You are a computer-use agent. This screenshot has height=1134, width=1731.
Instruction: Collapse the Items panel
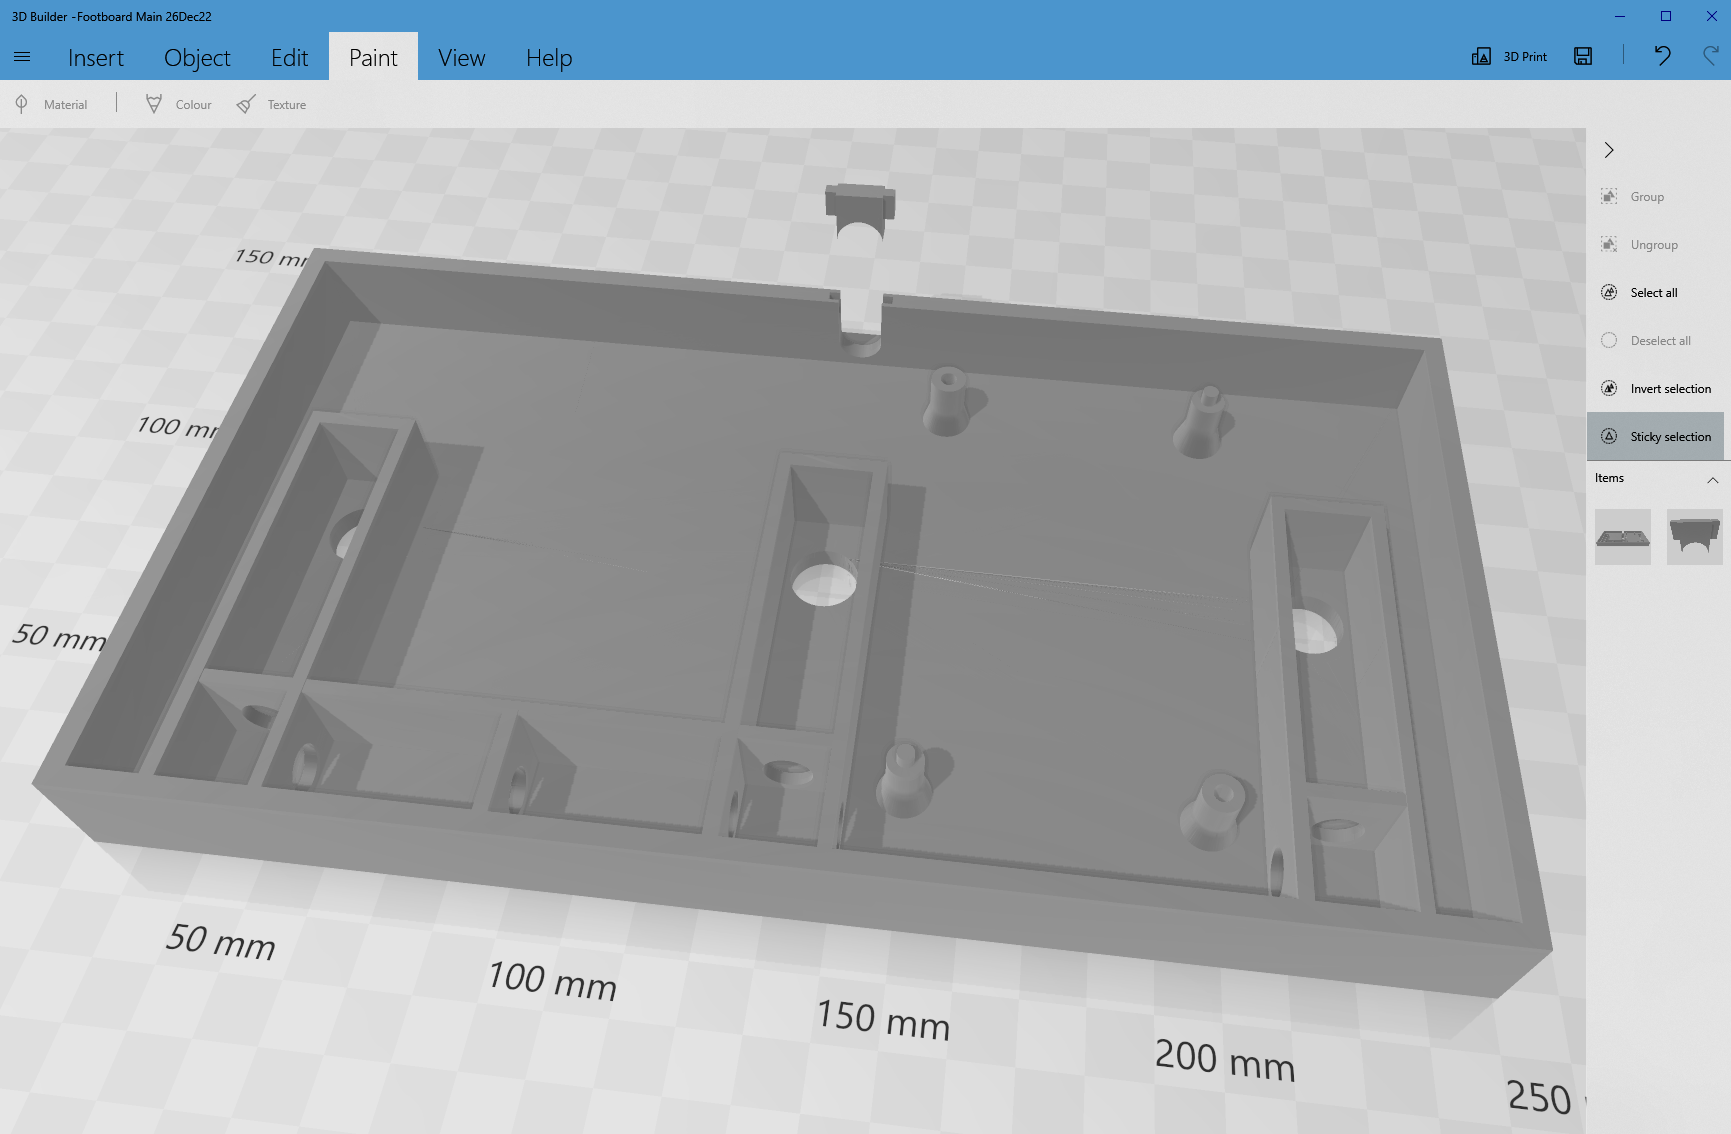tap(1714, 480)
